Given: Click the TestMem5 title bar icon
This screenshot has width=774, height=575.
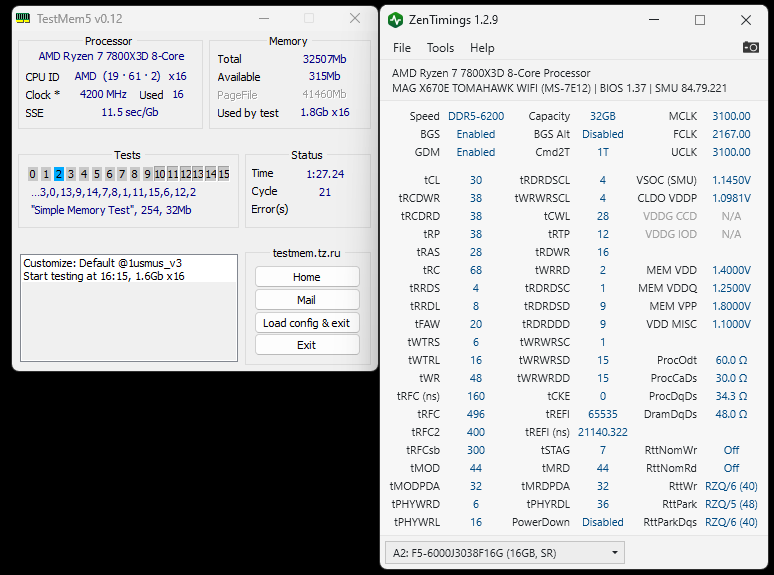Looking at the screenshot, I should coord(23,19).
